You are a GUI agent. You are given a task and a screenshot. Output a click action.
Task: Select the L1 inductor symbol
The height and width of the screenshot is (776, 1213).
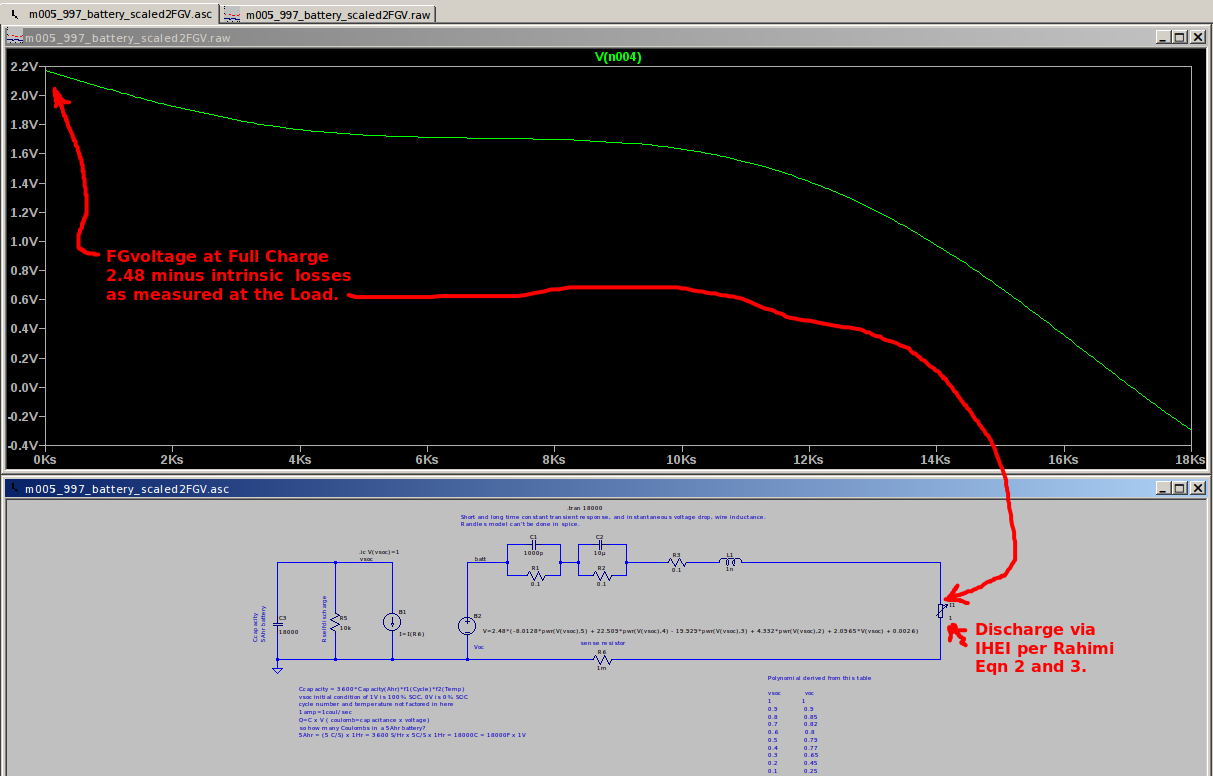click(x=730, y=563)
